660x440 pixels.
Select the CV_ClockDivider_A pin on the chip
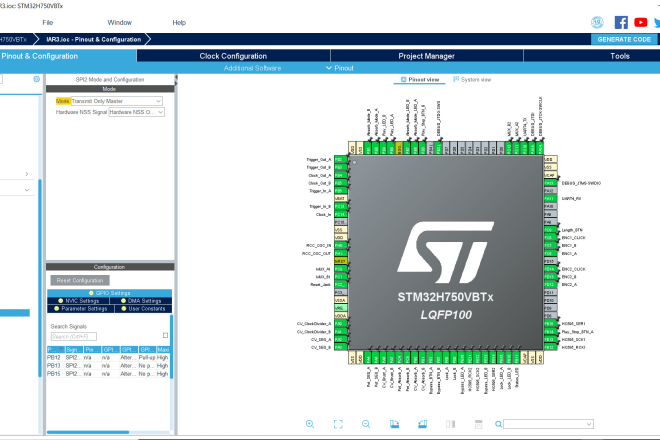(341, 324)
